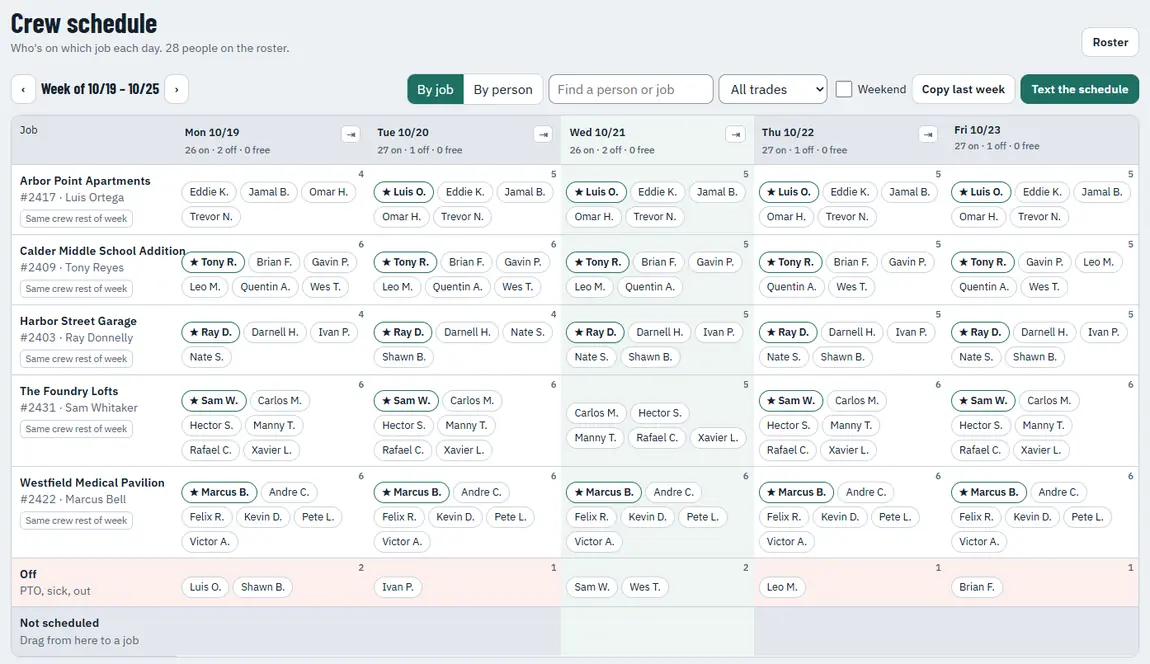Click Rafael C. chip on Friday Foundry Lofts
Screen dimensions: 1150x664
click(x=980, y=450)
